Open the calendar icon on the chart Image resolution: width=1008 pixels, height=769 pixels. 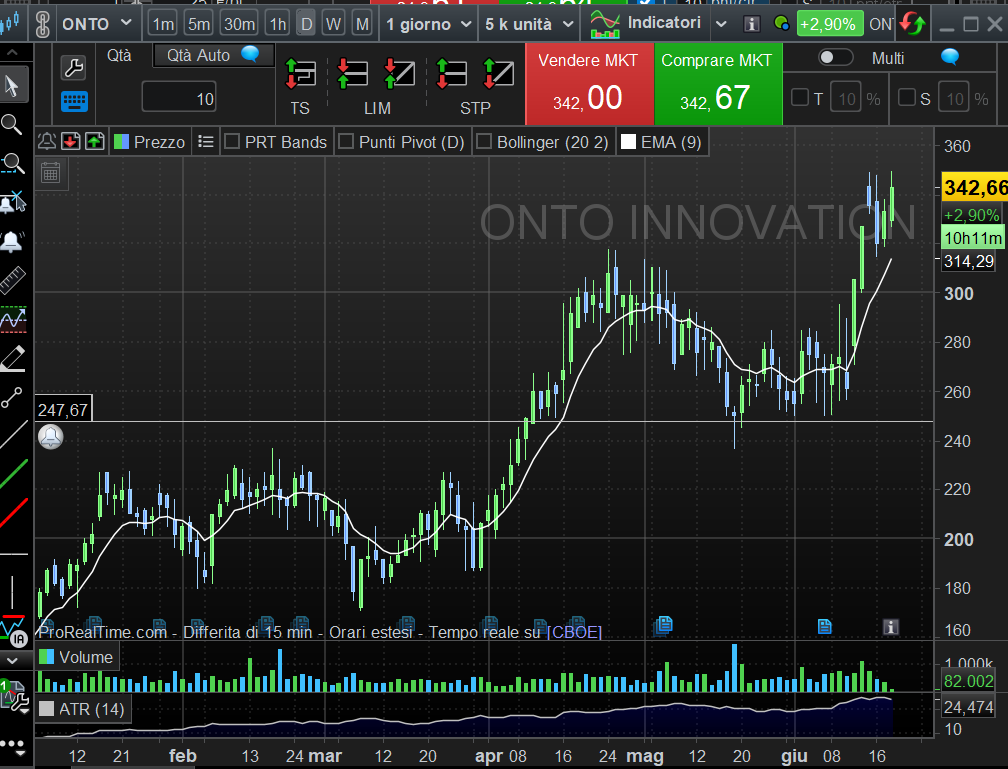[x=50, y=172]
